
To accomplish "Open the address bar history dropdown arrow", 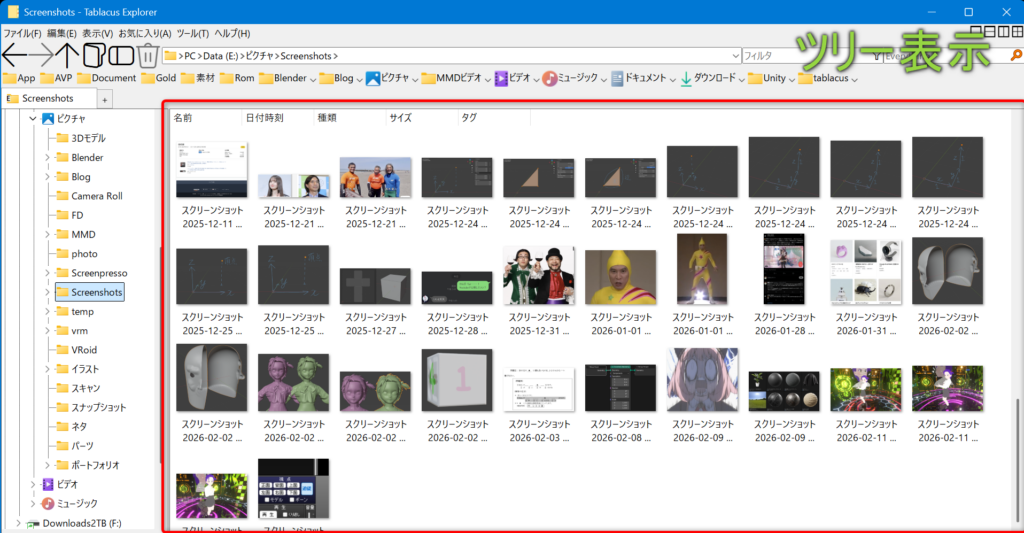I will [734, 56].
